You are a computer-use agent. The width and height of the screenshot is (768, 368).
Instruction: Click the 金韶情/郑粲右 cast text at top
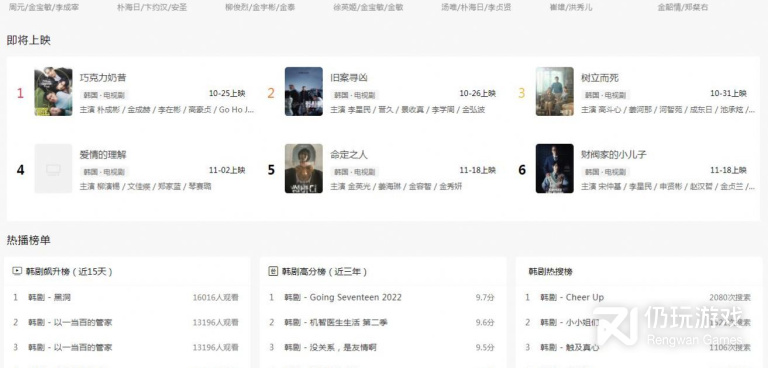[683, 7]
